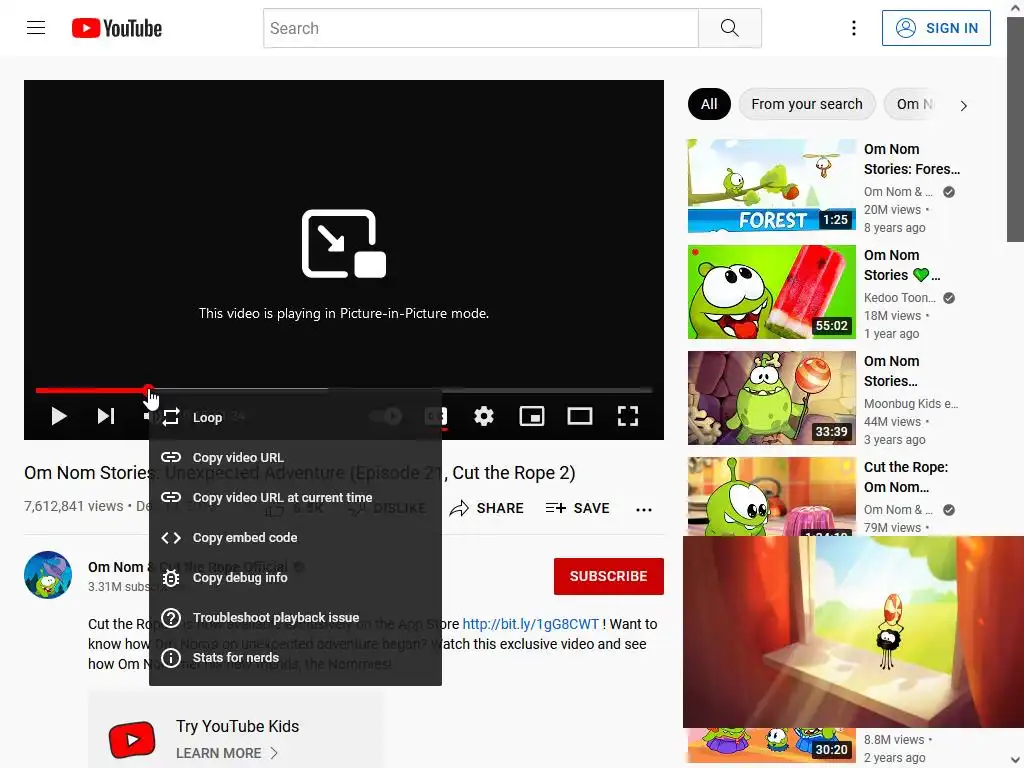Viewport: 1024px width, 768px height.
Task: Play the video with the play button
Action: 59,416
